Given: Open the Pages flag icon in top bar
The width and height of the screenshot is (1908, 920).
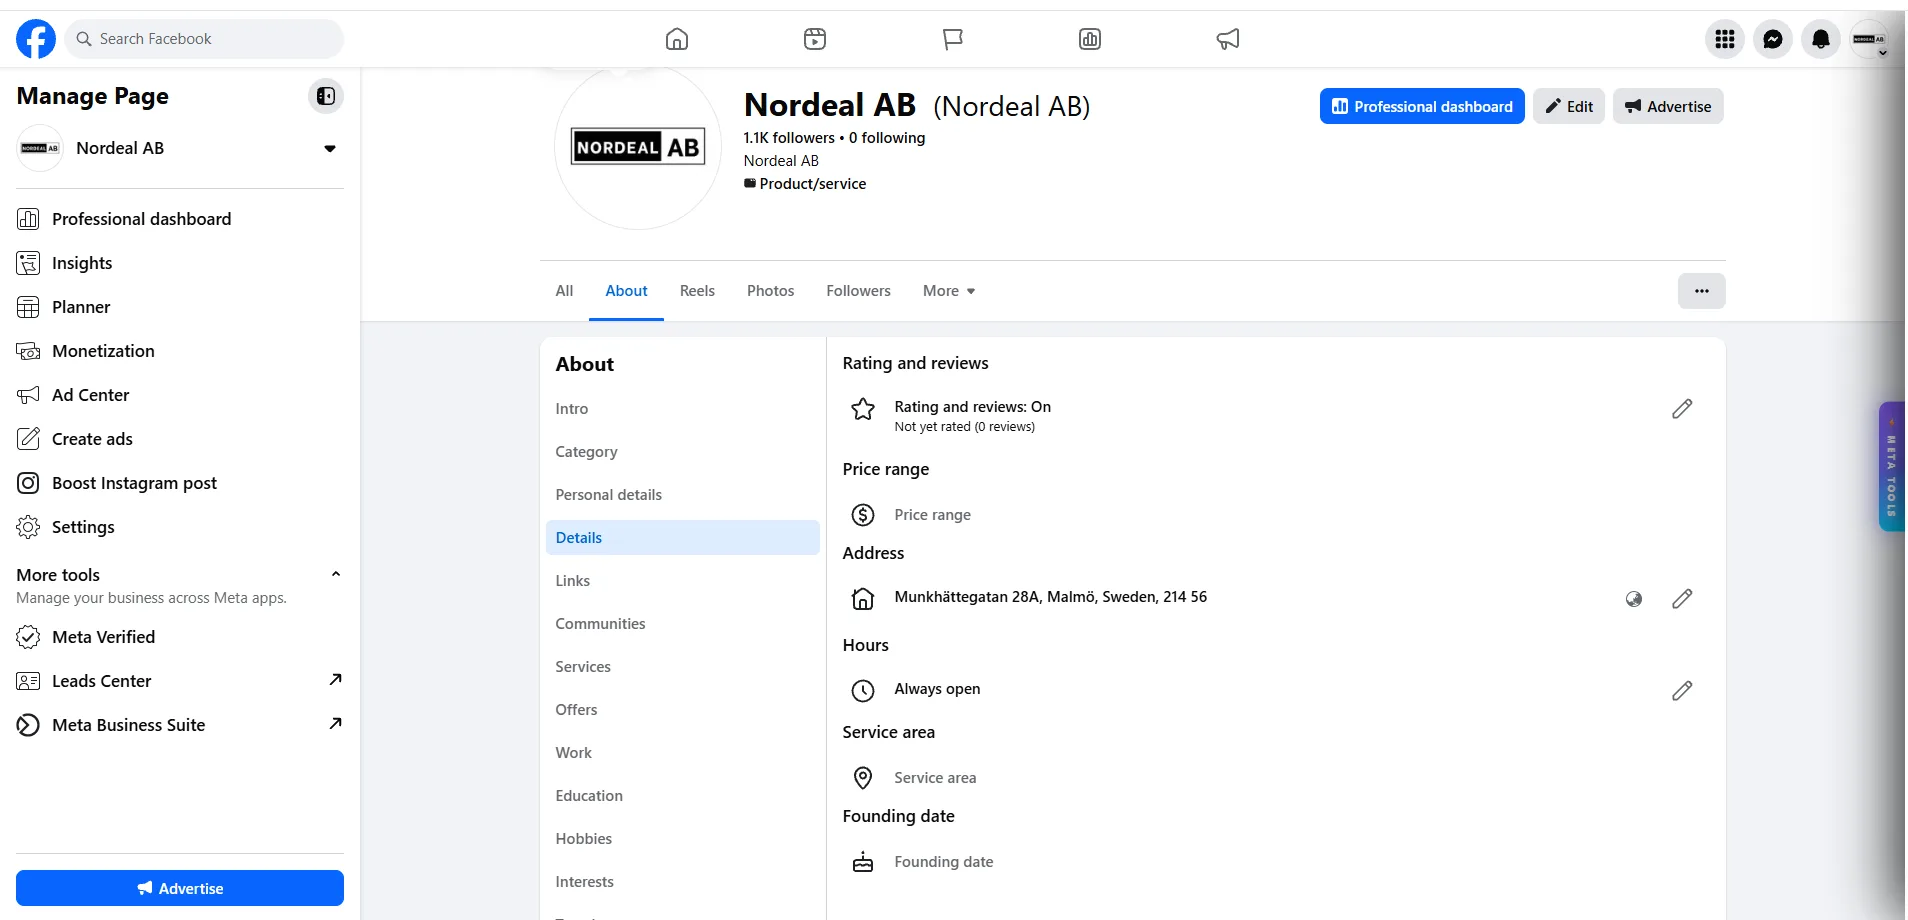Looking at the screenshot, I should (x=953, y=39).
